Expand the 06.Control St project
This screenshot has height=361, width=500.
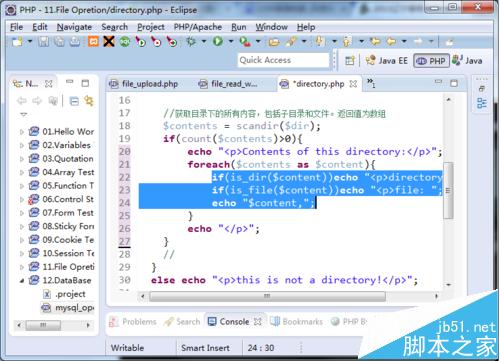point(22,200)
